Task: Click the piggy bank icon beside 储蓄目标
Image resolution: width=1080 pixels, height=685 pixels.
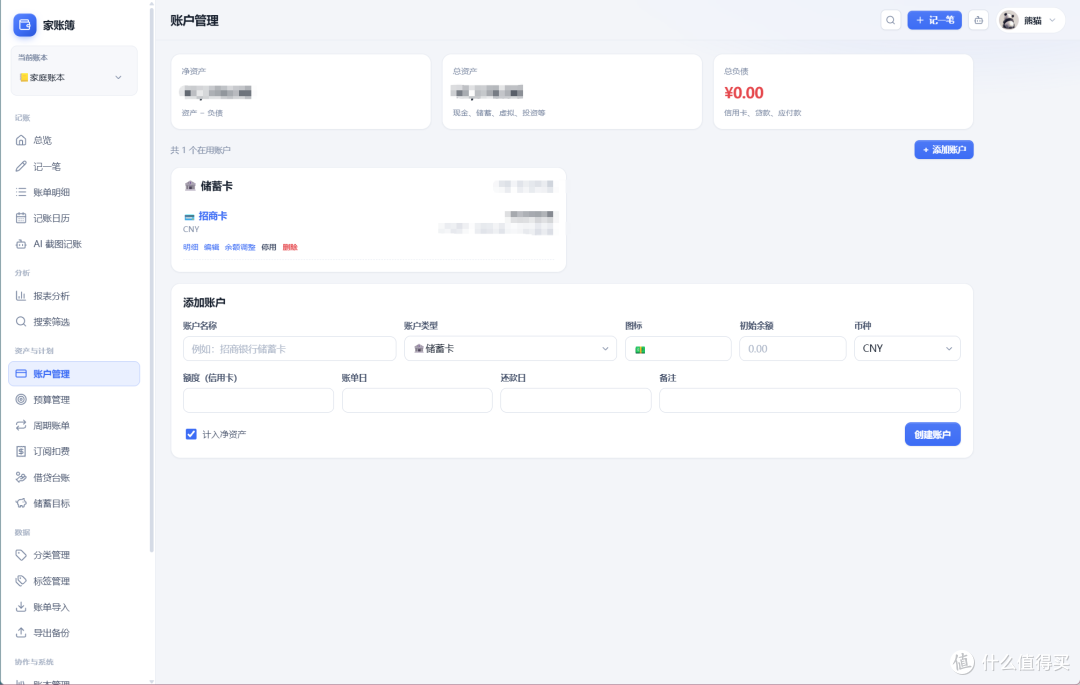Action: (x=21, y=503)
